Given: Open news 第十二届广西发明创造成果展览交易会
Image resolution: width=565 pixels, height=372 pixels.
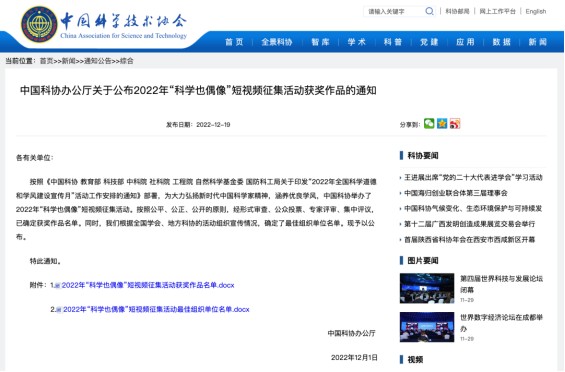Looking at the screenshot, I should (470, 224).
